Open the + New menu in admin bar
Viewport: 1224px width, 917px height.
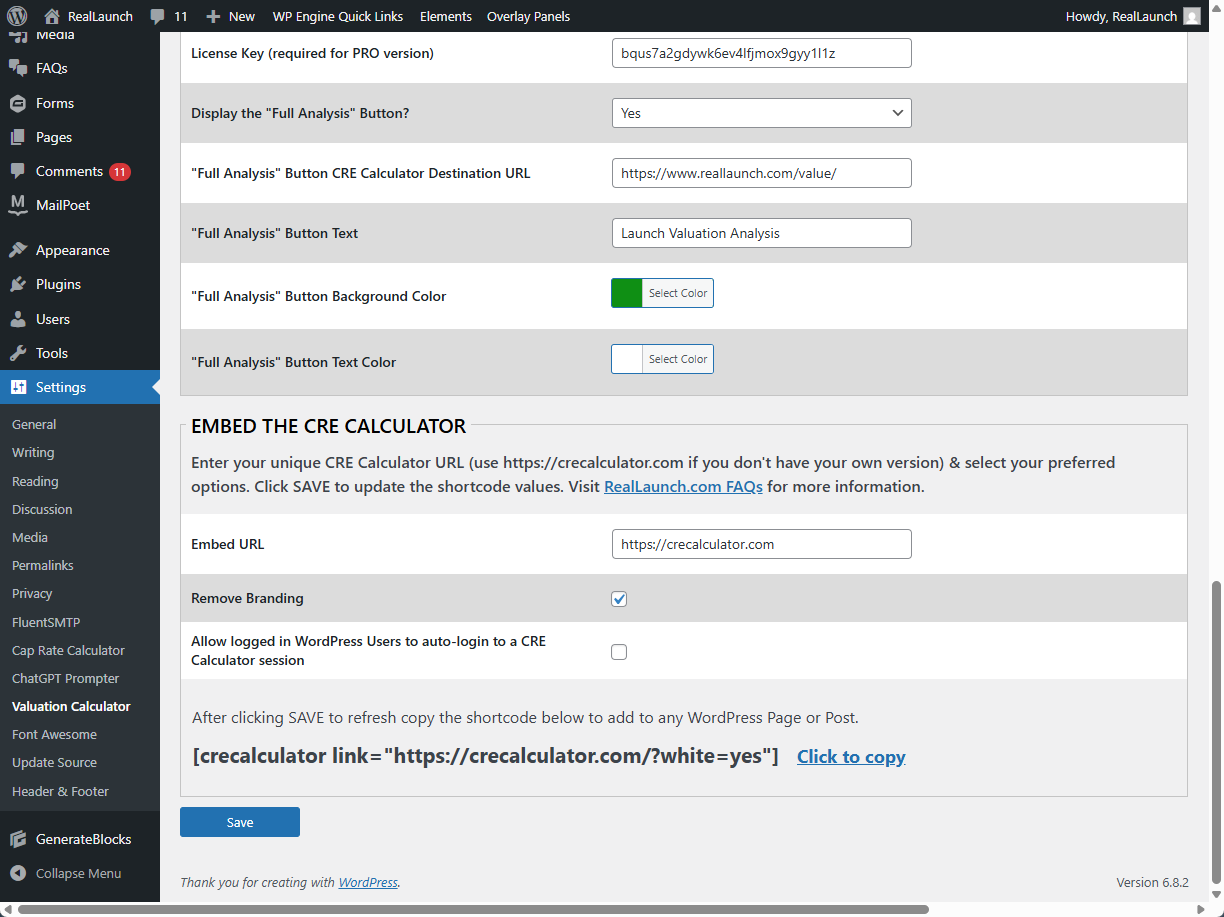(x=230, y=16)
